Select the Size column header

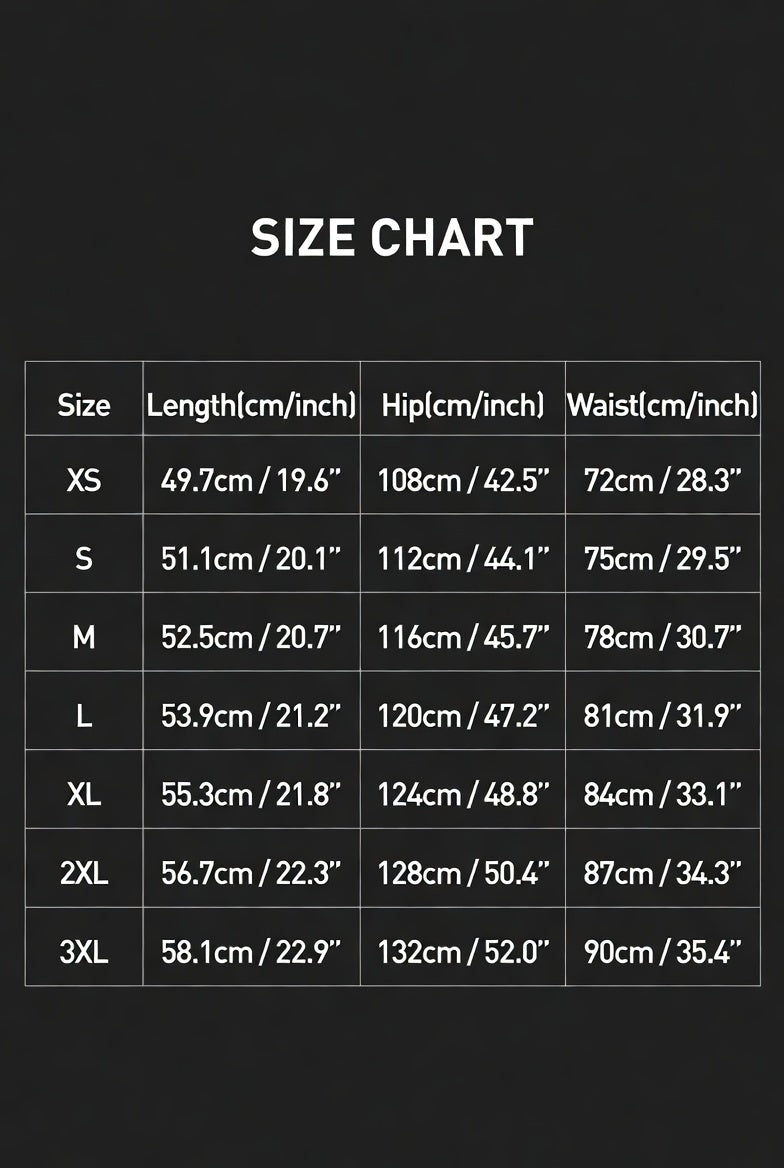[x=83, y=406]
